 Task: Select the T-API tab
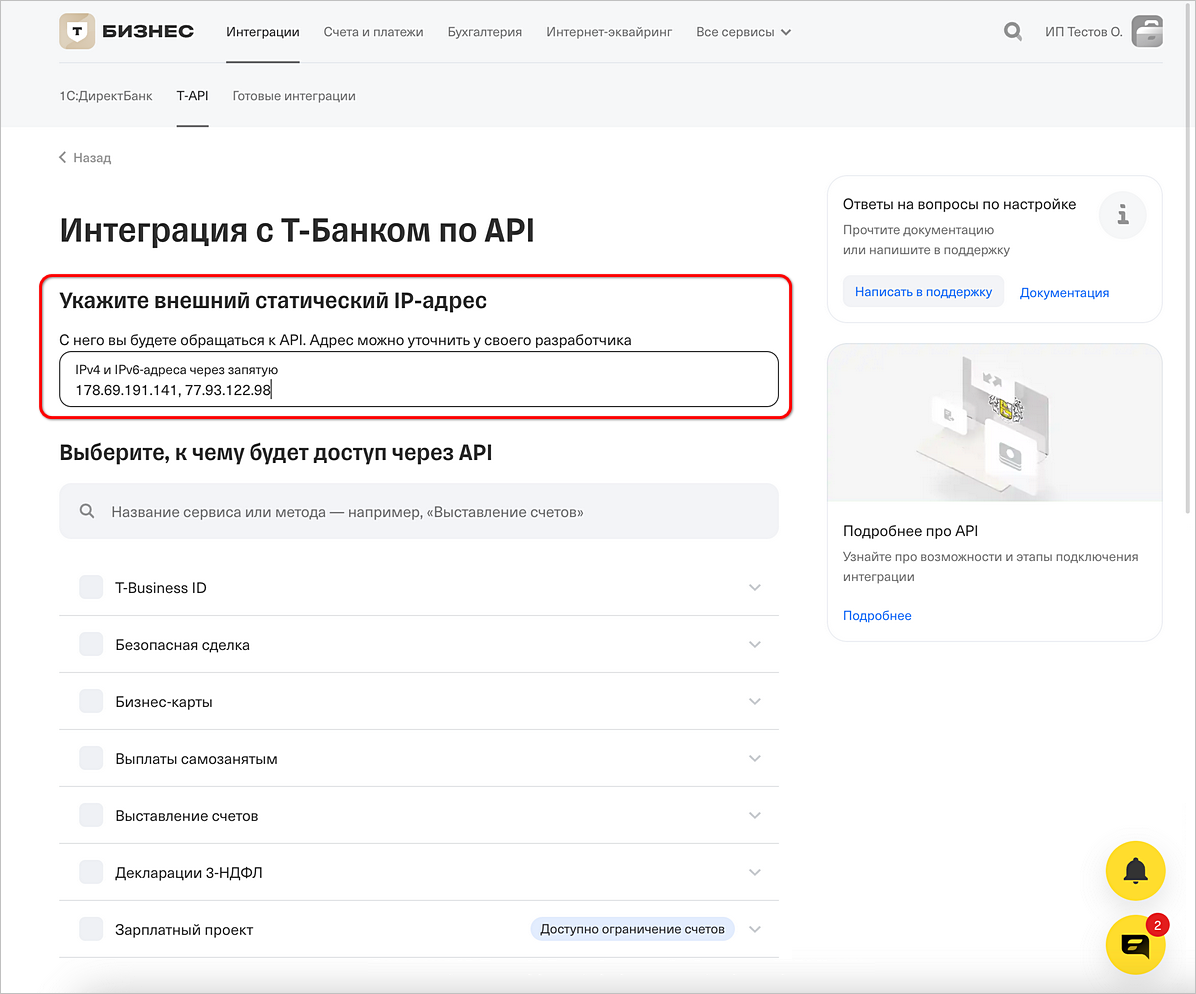coord(192,96)
